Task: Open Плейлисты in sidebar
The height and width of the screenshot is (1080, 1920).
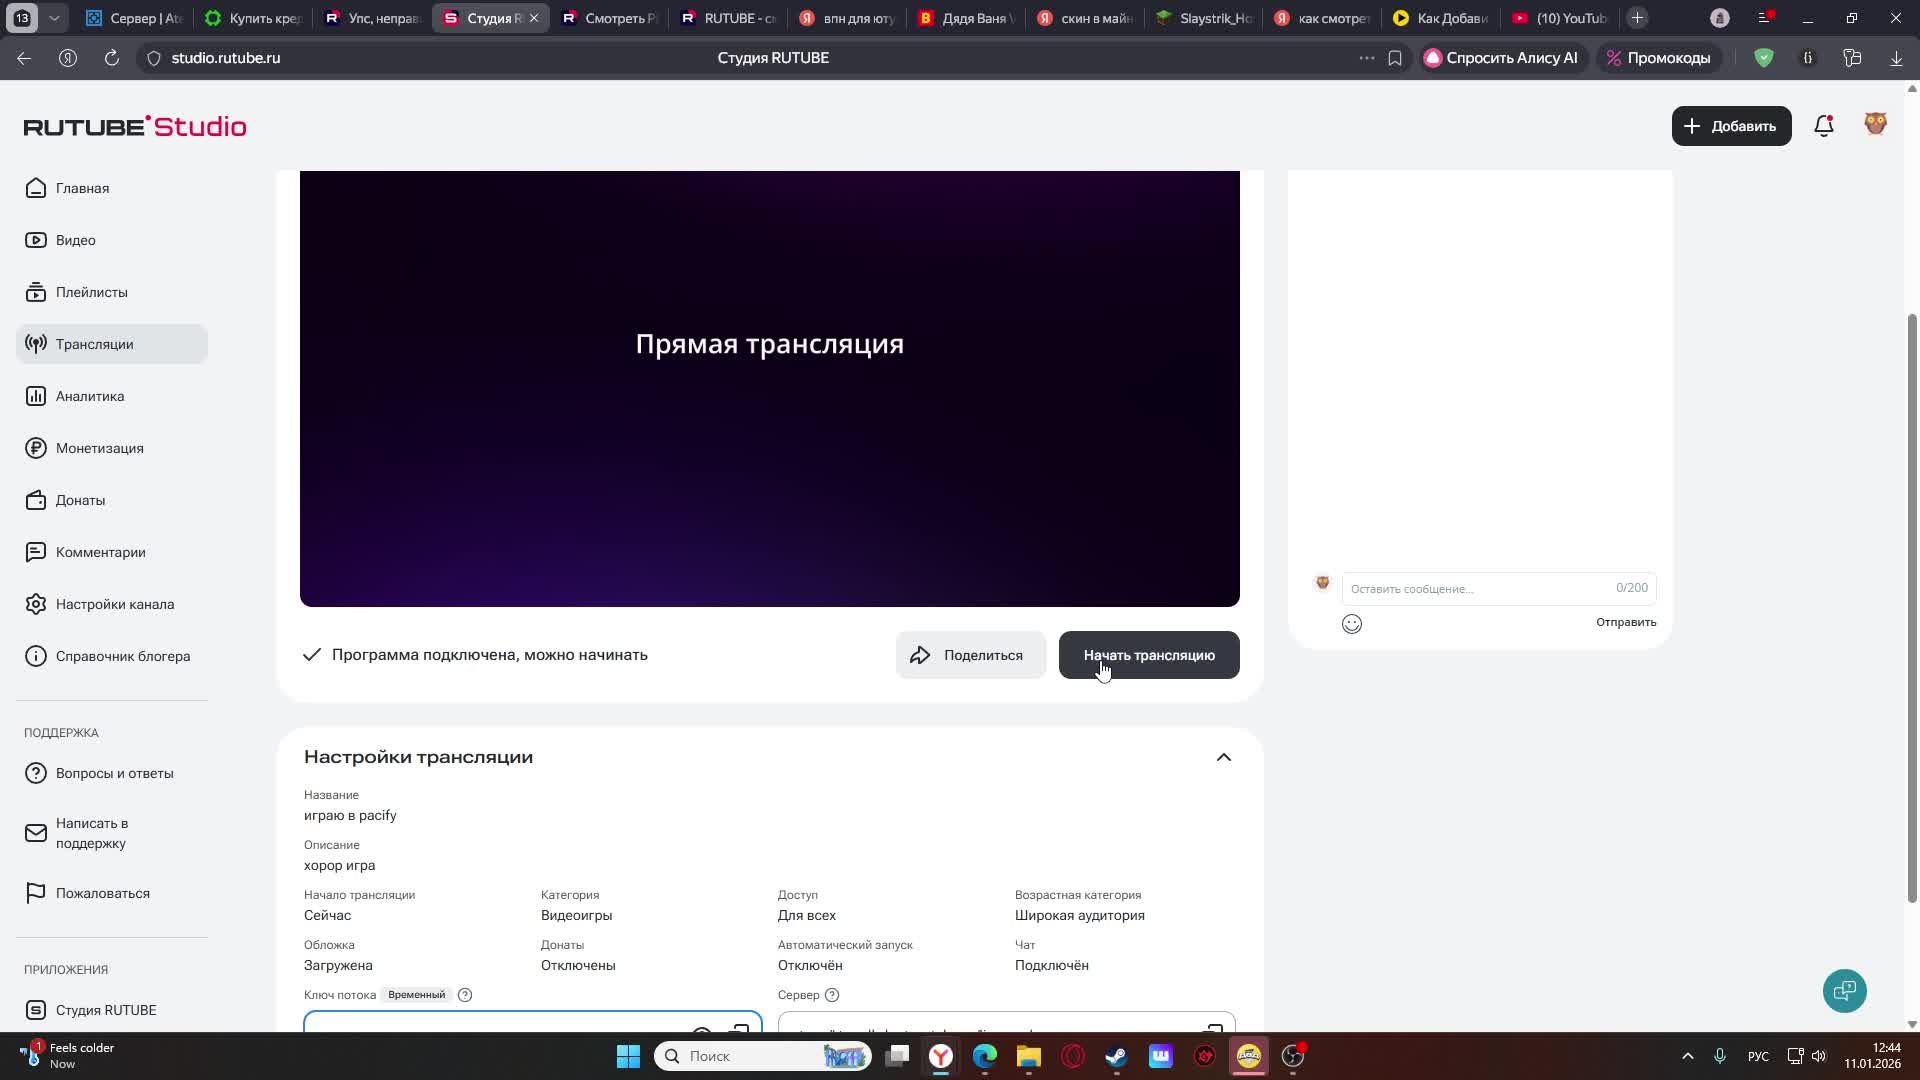Action: pos(91,292)
